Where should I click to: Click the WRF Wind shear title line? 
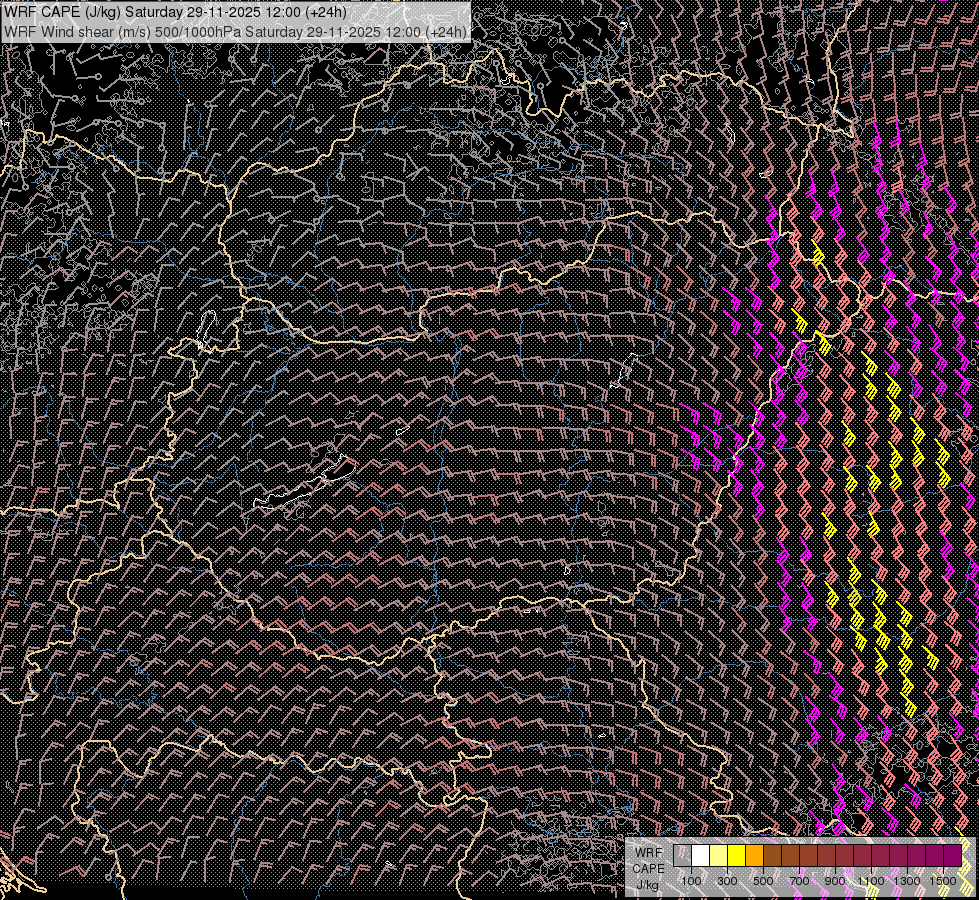coord(236,31)
